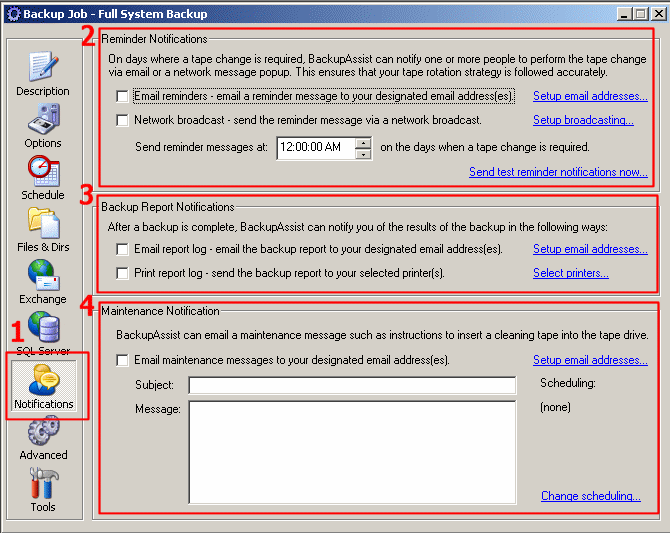Enable the Email report log checkbox
This screenshot has height=533, width=670.
(122, 249)
